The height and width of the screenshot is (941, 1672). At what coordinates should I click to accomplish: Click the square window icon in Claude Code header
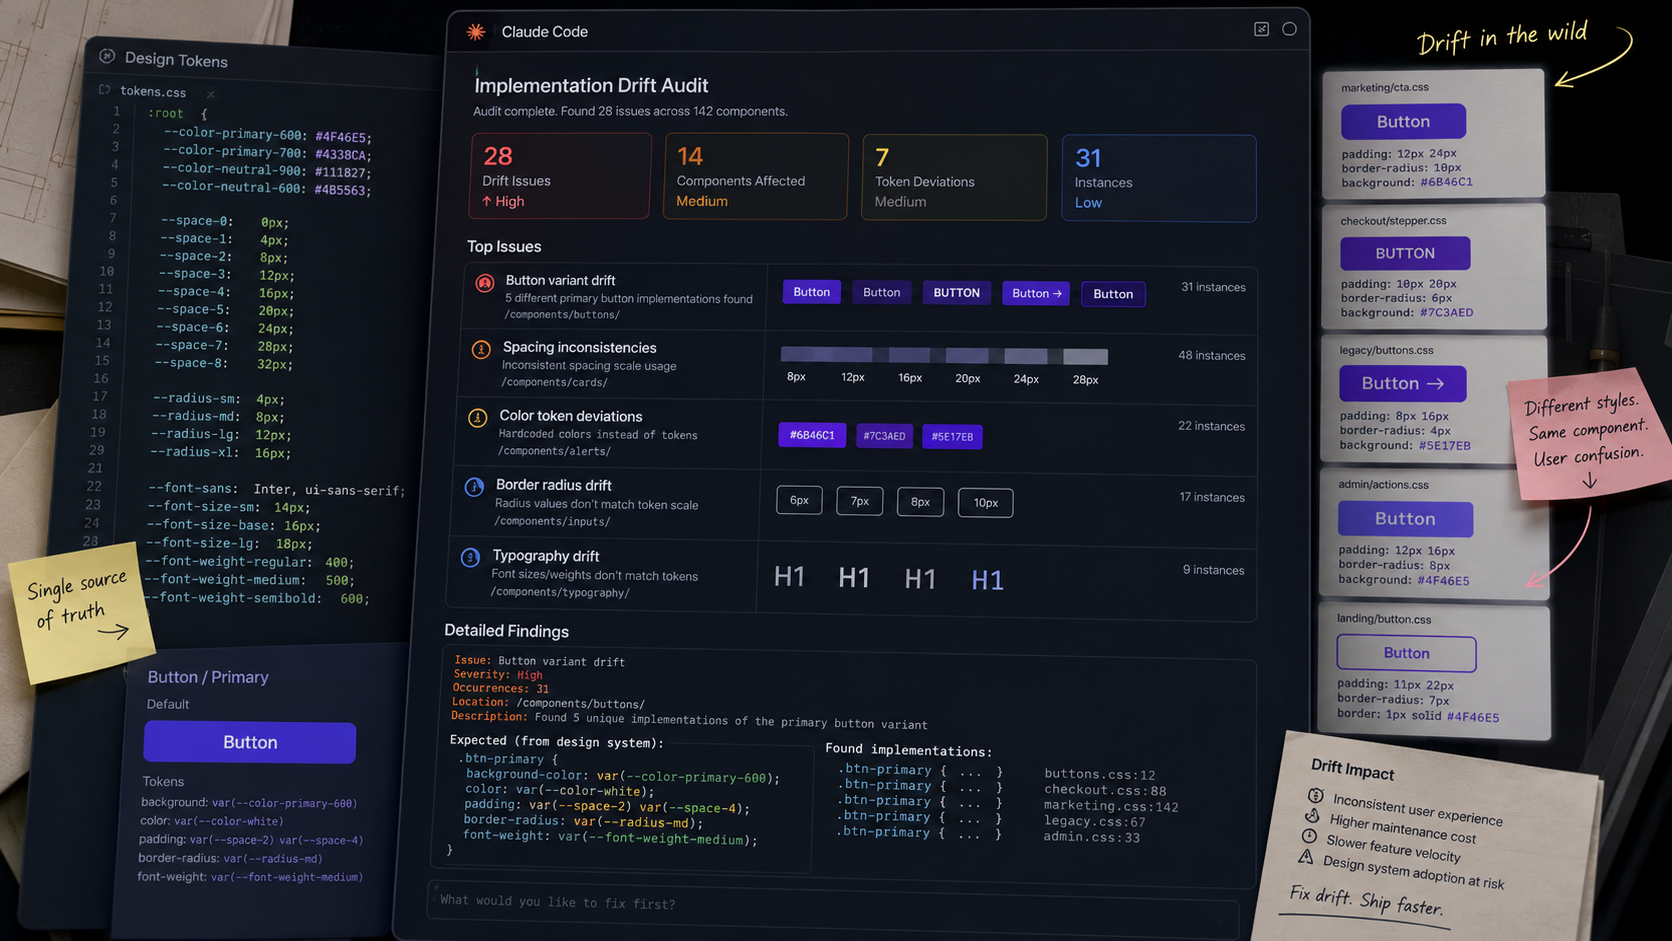coord(1261,29)
